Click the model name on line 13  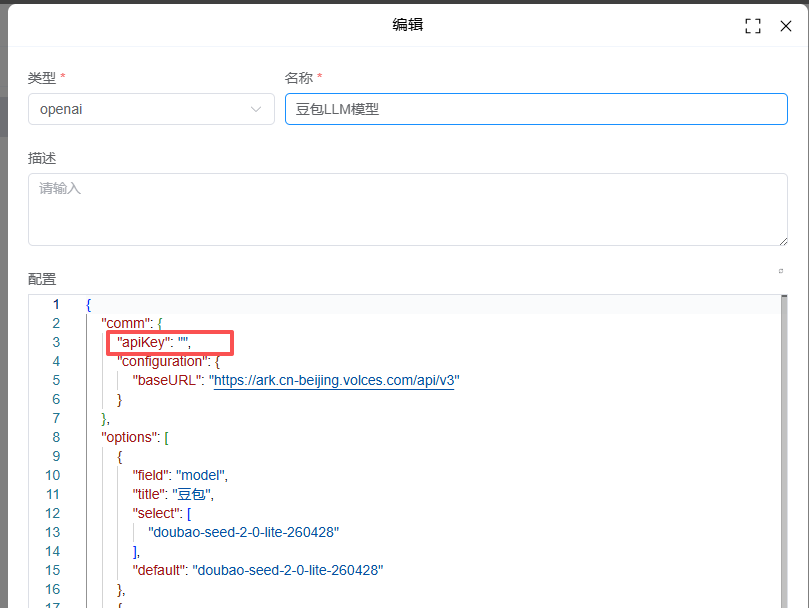(244, 532)
